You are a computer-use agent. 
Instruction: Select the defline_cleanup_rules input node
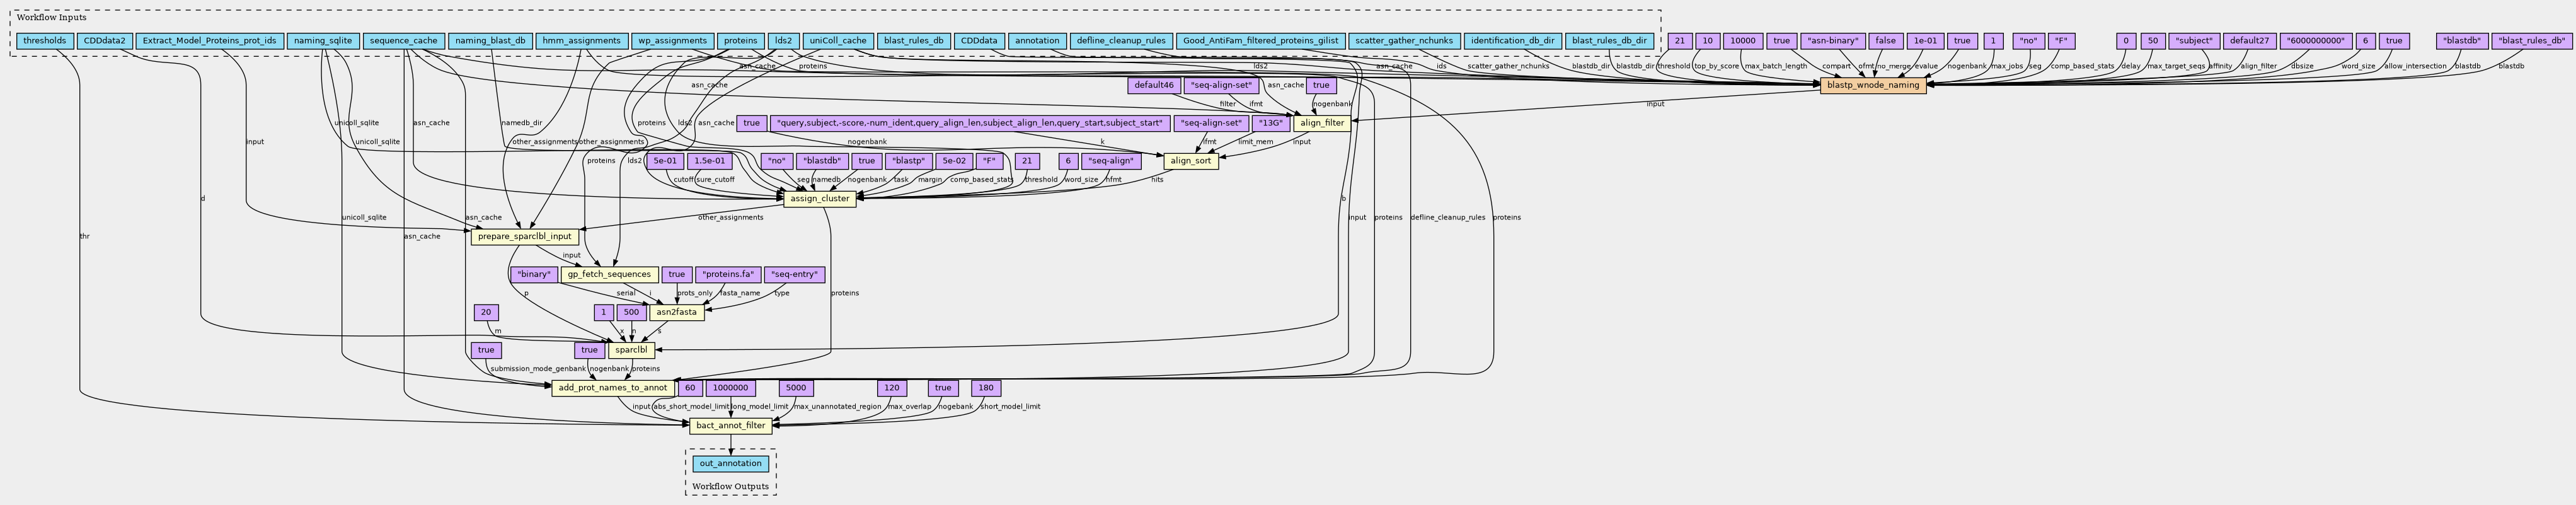click(1121, 41)
